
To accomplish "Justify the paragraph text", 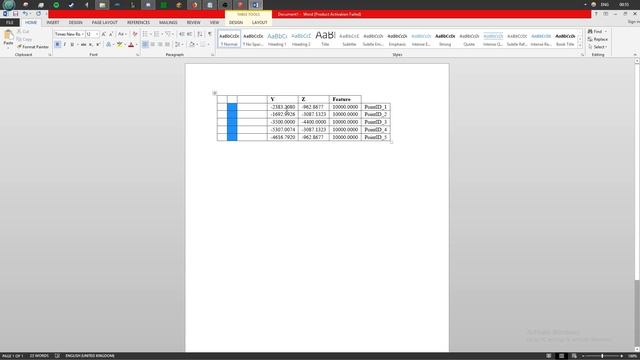I will click(x=167, y=44).
